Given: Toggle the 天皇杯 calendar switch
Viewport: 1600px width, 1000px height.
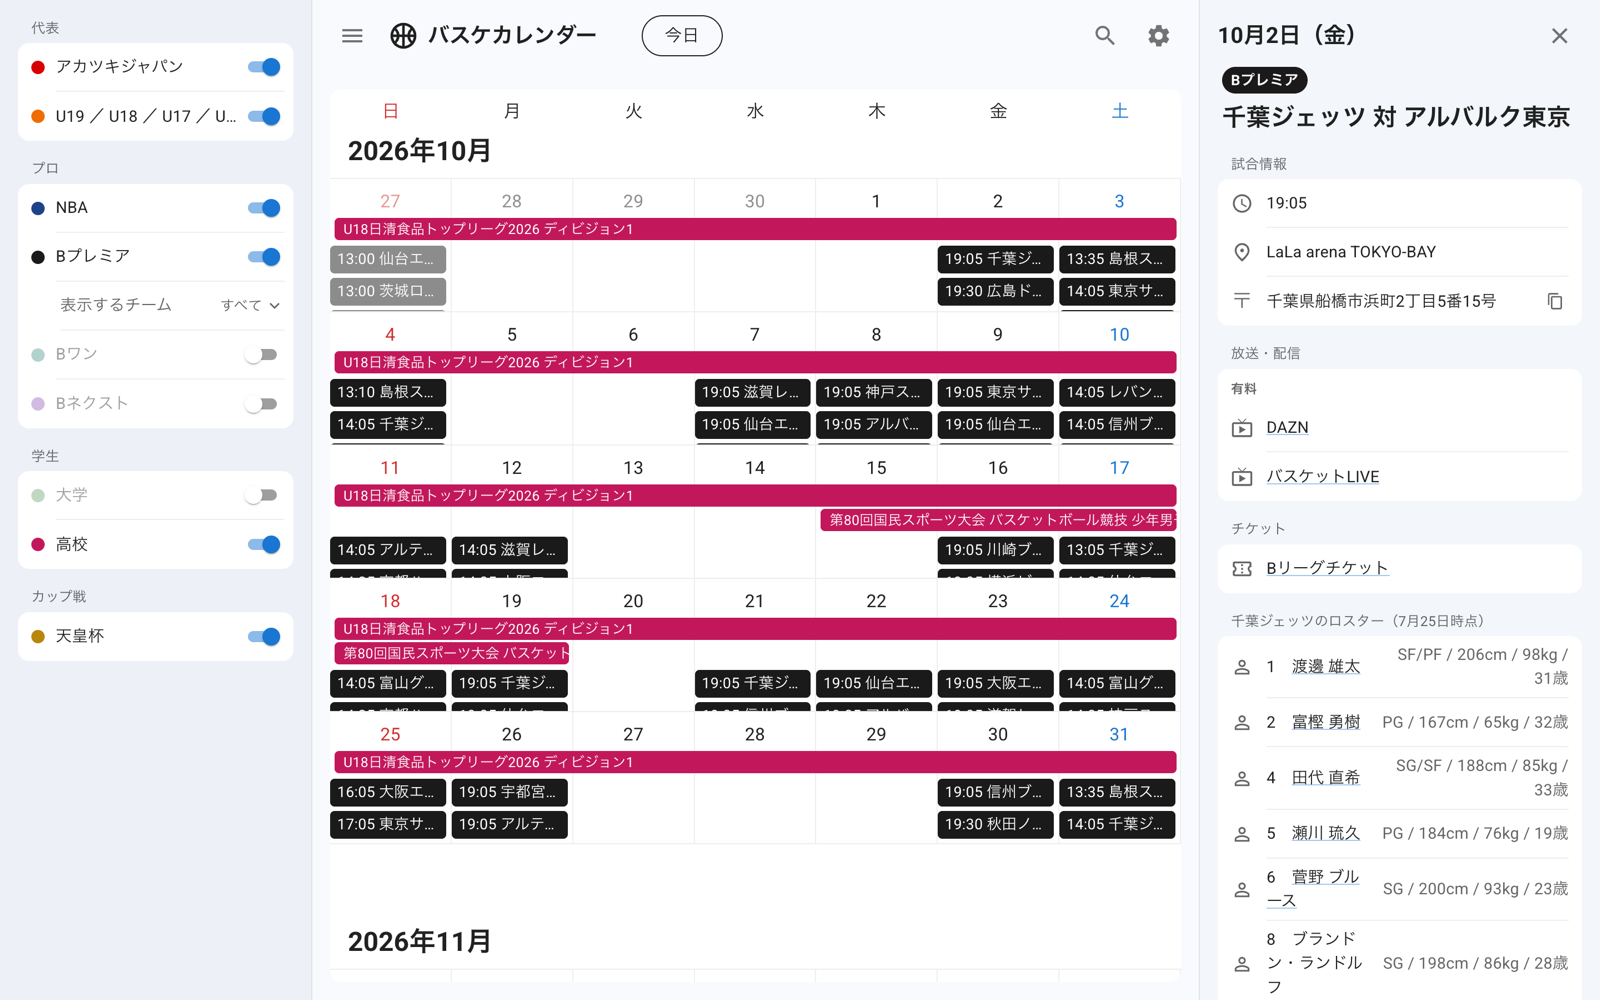Looking at the screenshot, I should click(x=264, y=636).
